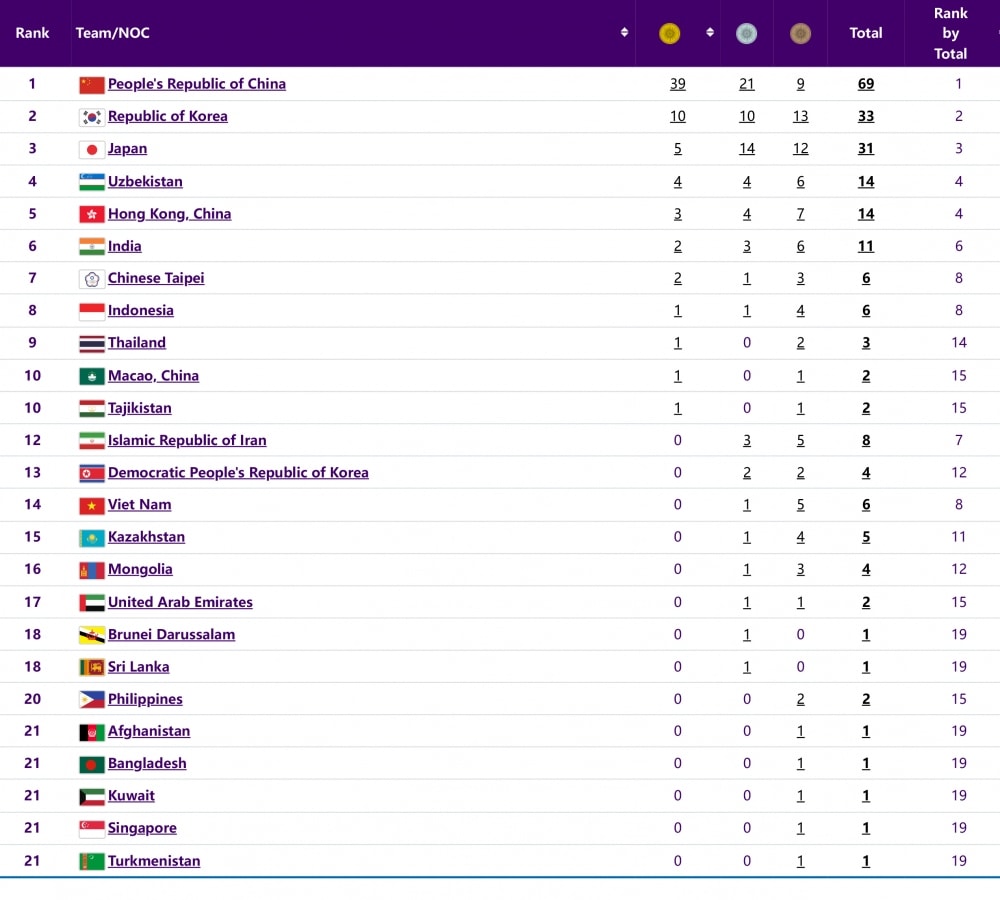
Task: Click the Indonesia flag icon
Action: pos(92,311)
